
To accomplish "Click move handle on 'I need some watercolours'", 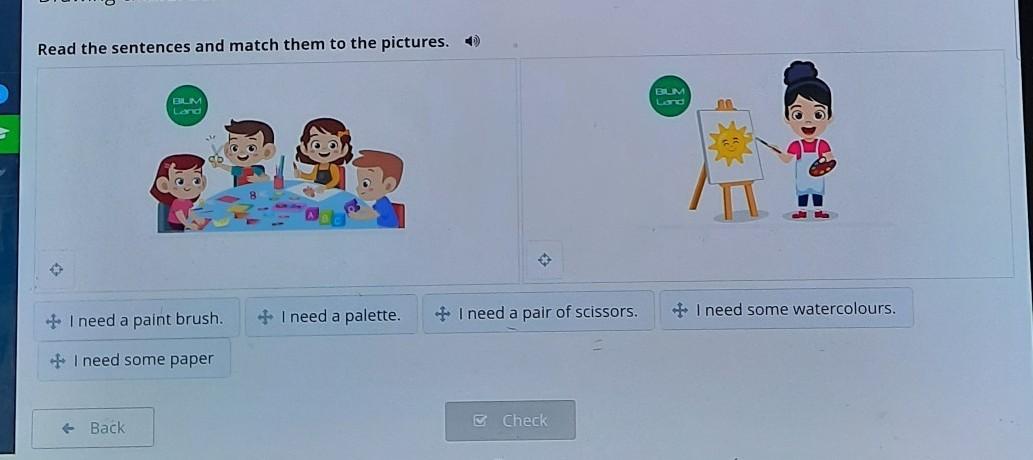I will click(x=680, y=309).
